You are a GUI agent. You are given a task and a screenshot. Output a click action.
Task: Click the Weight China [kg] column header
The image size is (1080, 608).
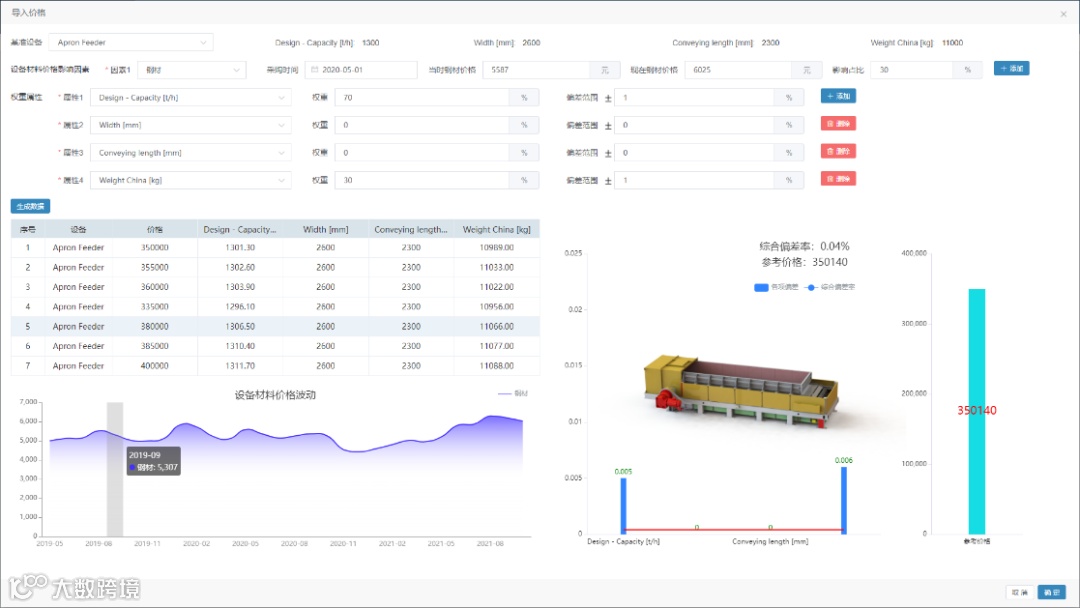point(497,229)
